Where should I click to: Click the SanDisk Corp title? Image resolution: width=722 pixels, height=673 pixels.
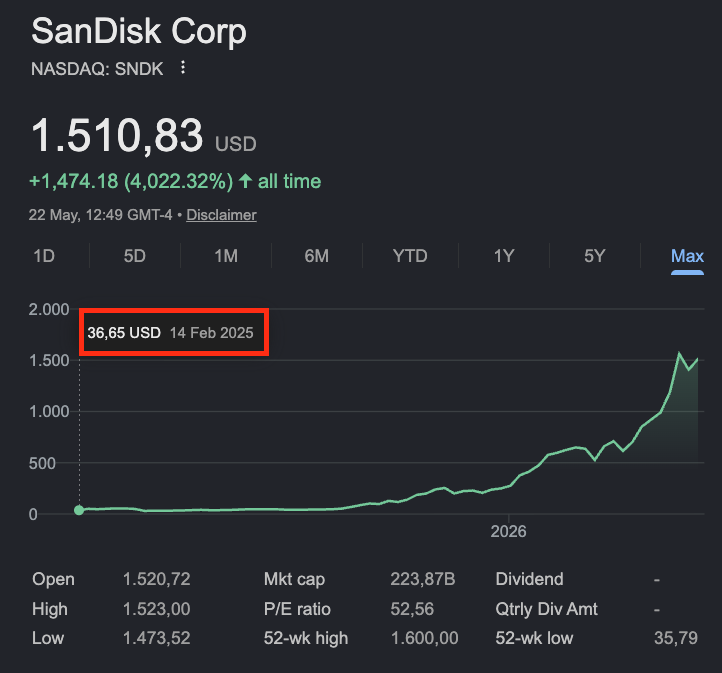click(x=139, y=32)
